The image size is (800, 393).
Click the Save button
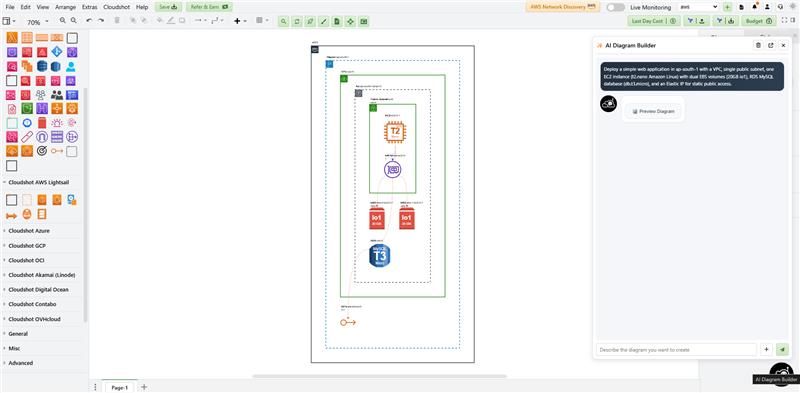[x=168, y=7]
